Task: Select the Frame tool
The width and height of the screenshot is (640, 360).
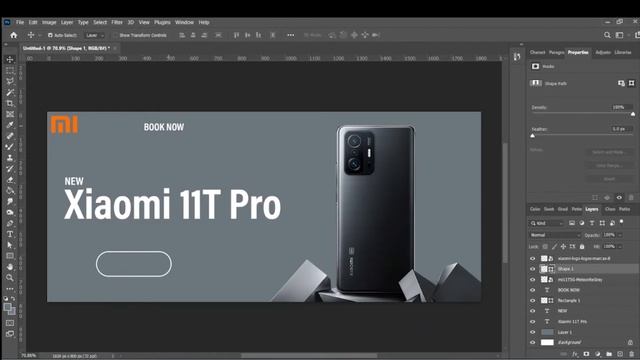Action: 10,114
